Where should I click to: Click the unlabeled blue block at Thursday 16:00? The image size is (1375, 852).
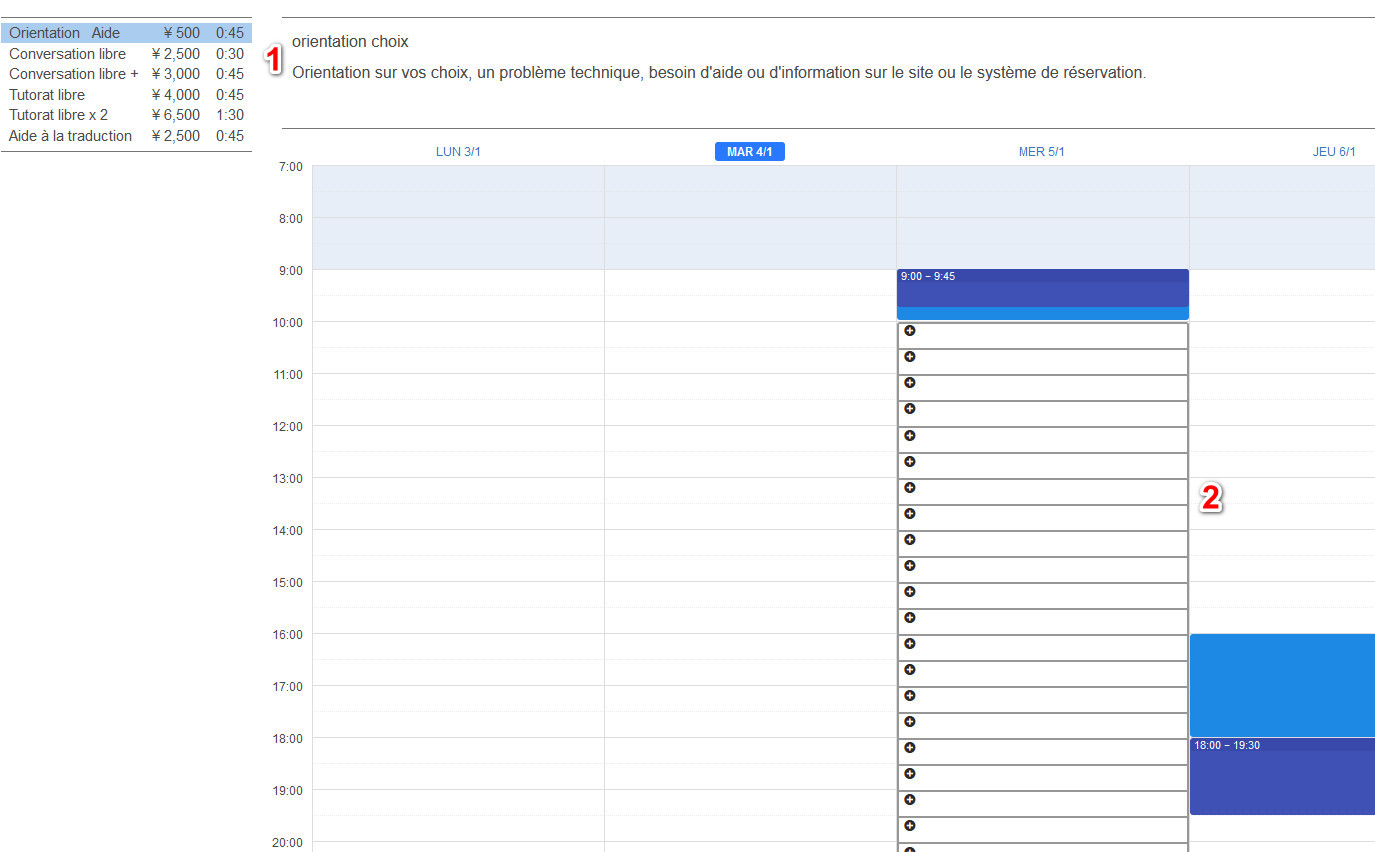[x=1282, y=685]
